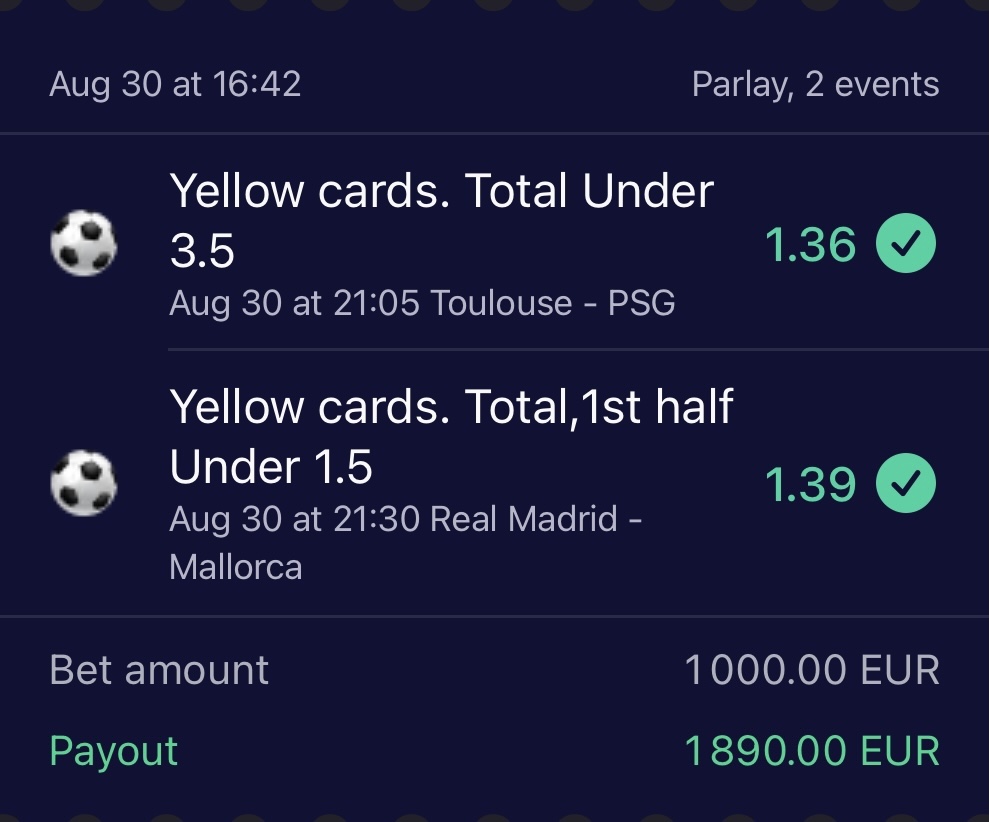Select the 1.39 odds value
Screen dimensions: 989x822
810,485
